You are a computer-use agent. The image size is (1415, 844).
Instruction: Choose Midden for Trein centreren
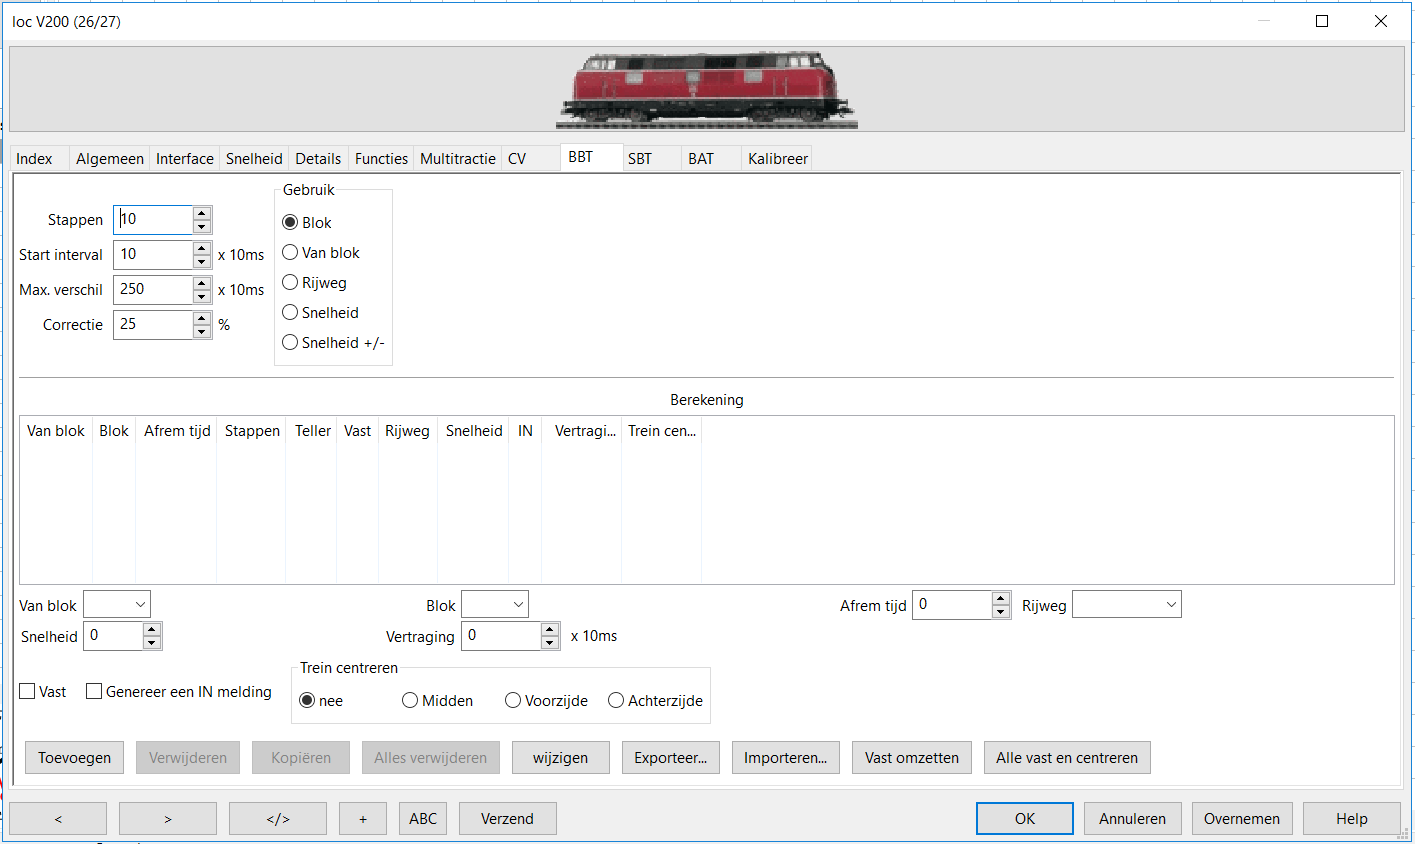tap(410, 701)
